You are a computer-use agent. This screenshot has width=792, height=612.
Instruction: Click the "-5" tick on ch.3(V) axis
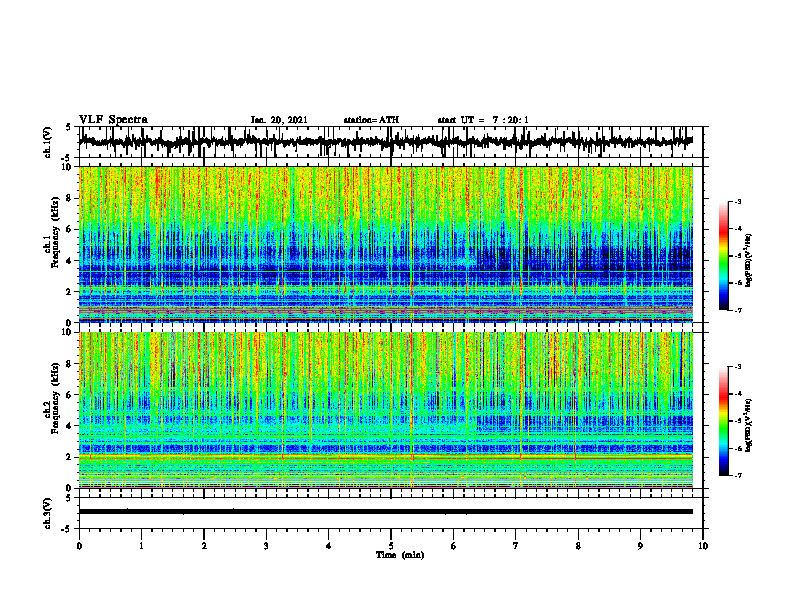point(67,529)
